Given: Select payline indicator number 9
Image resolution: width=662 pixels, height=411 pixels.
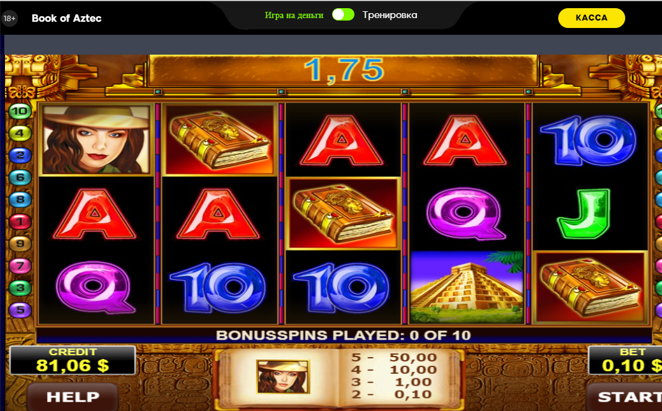Looking at the screenshot, I should [19, 244].
